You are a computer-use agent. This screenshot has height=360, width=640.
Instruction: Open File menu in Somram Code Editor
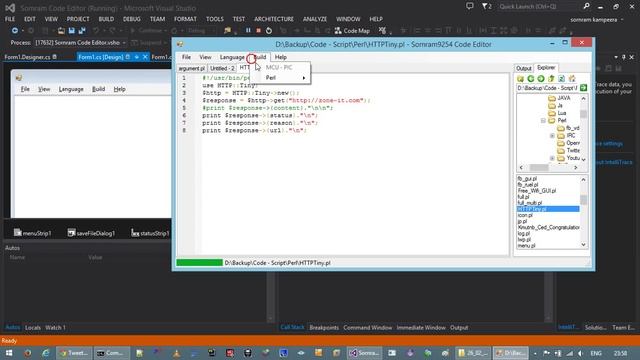186,57
